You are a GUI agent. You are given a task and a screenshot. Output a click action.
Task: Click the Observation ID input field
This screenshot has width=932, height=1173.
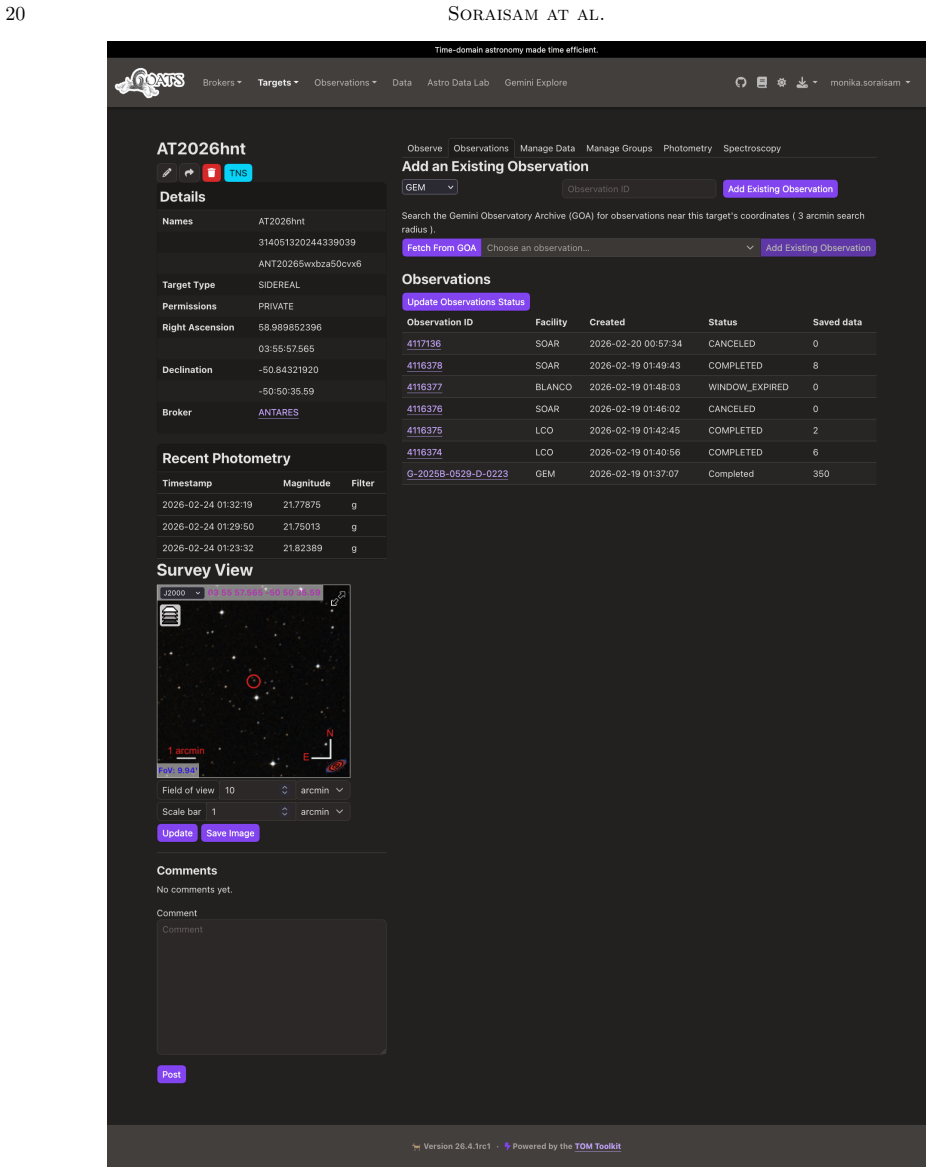click(639, 189)
